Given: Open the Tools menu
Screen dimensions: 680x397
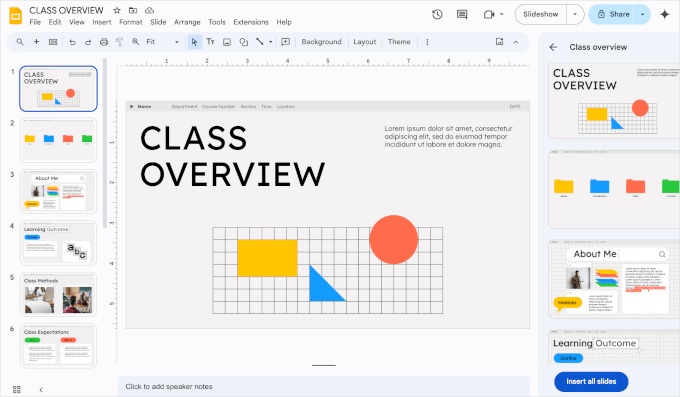Looking at the screenshot, I should point(217,22).
